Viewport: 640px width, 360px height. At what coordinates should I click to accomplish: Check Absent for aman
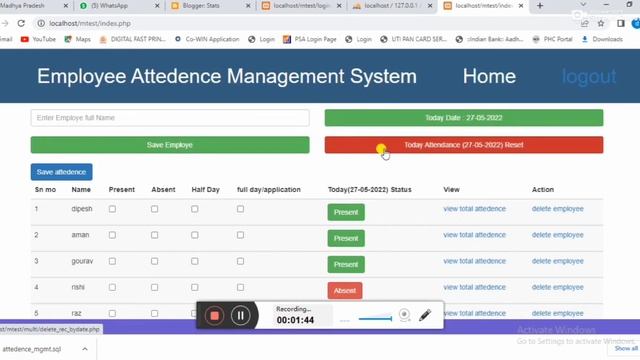pyautogui.click(x=154, y=235)
